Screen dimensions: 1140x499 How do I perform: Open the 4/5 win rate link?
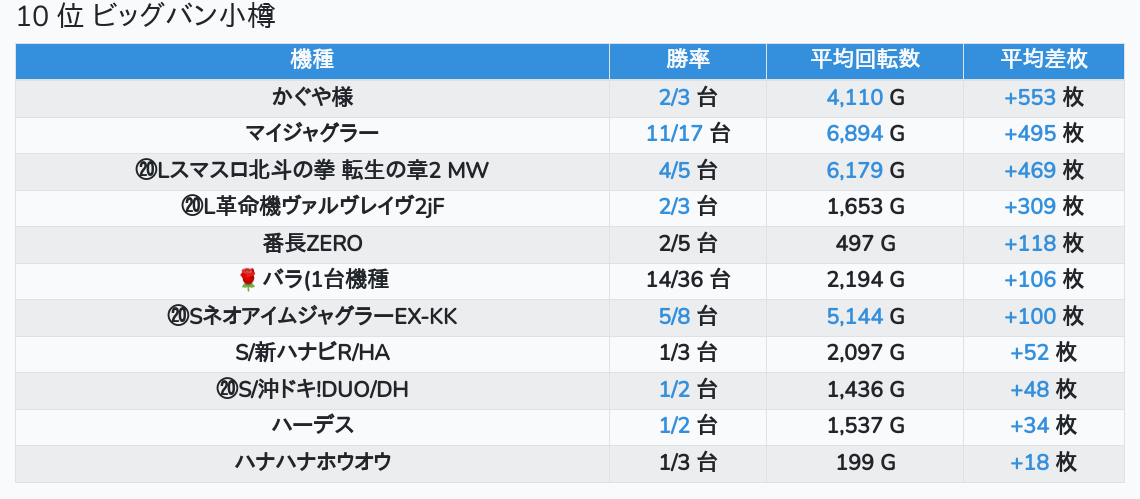pyautogui.click(x=675, y=171)
